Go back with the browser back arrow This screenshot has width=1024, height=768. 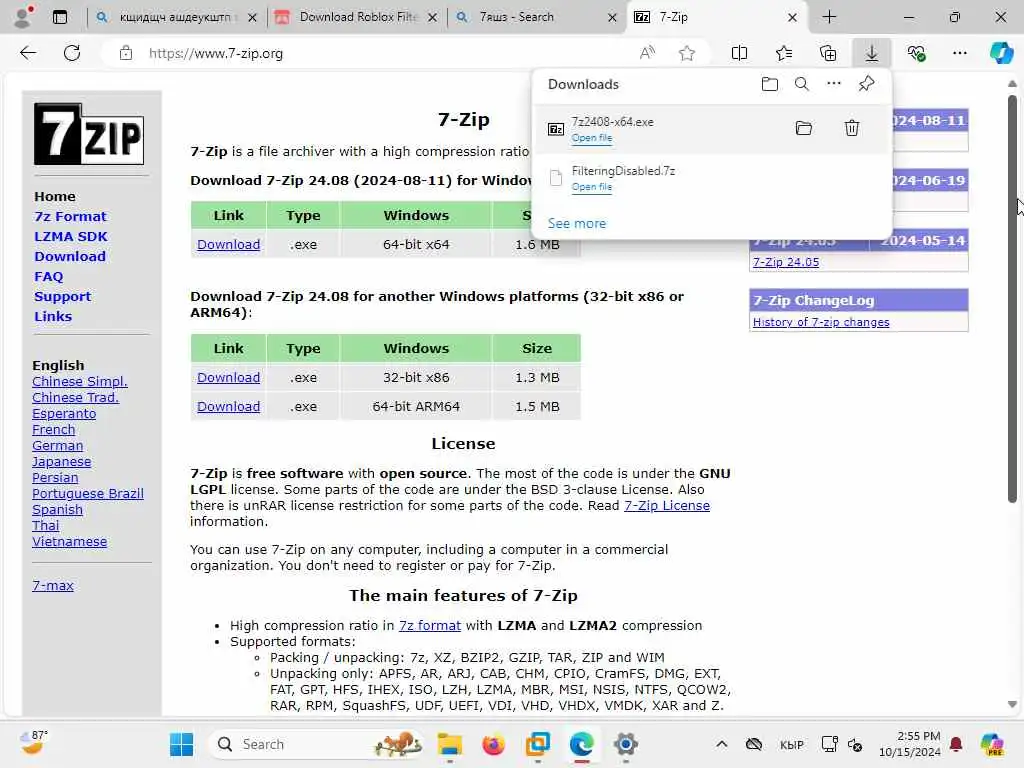(x=28, y=53)
